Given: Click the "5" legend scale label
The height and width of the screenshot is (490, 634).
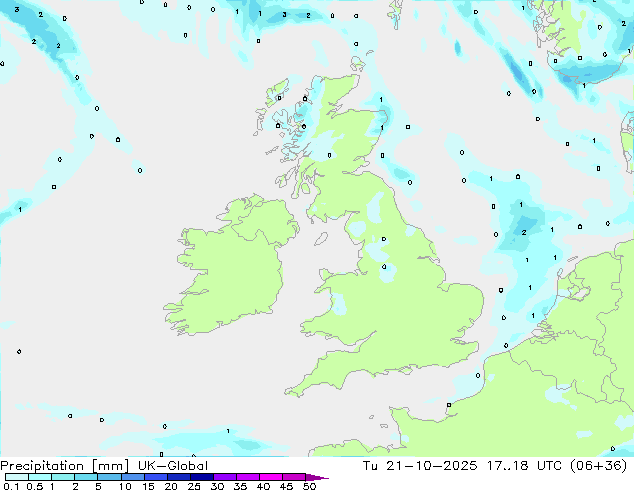Looking at the screenshot, I should [x=98, y=486].
